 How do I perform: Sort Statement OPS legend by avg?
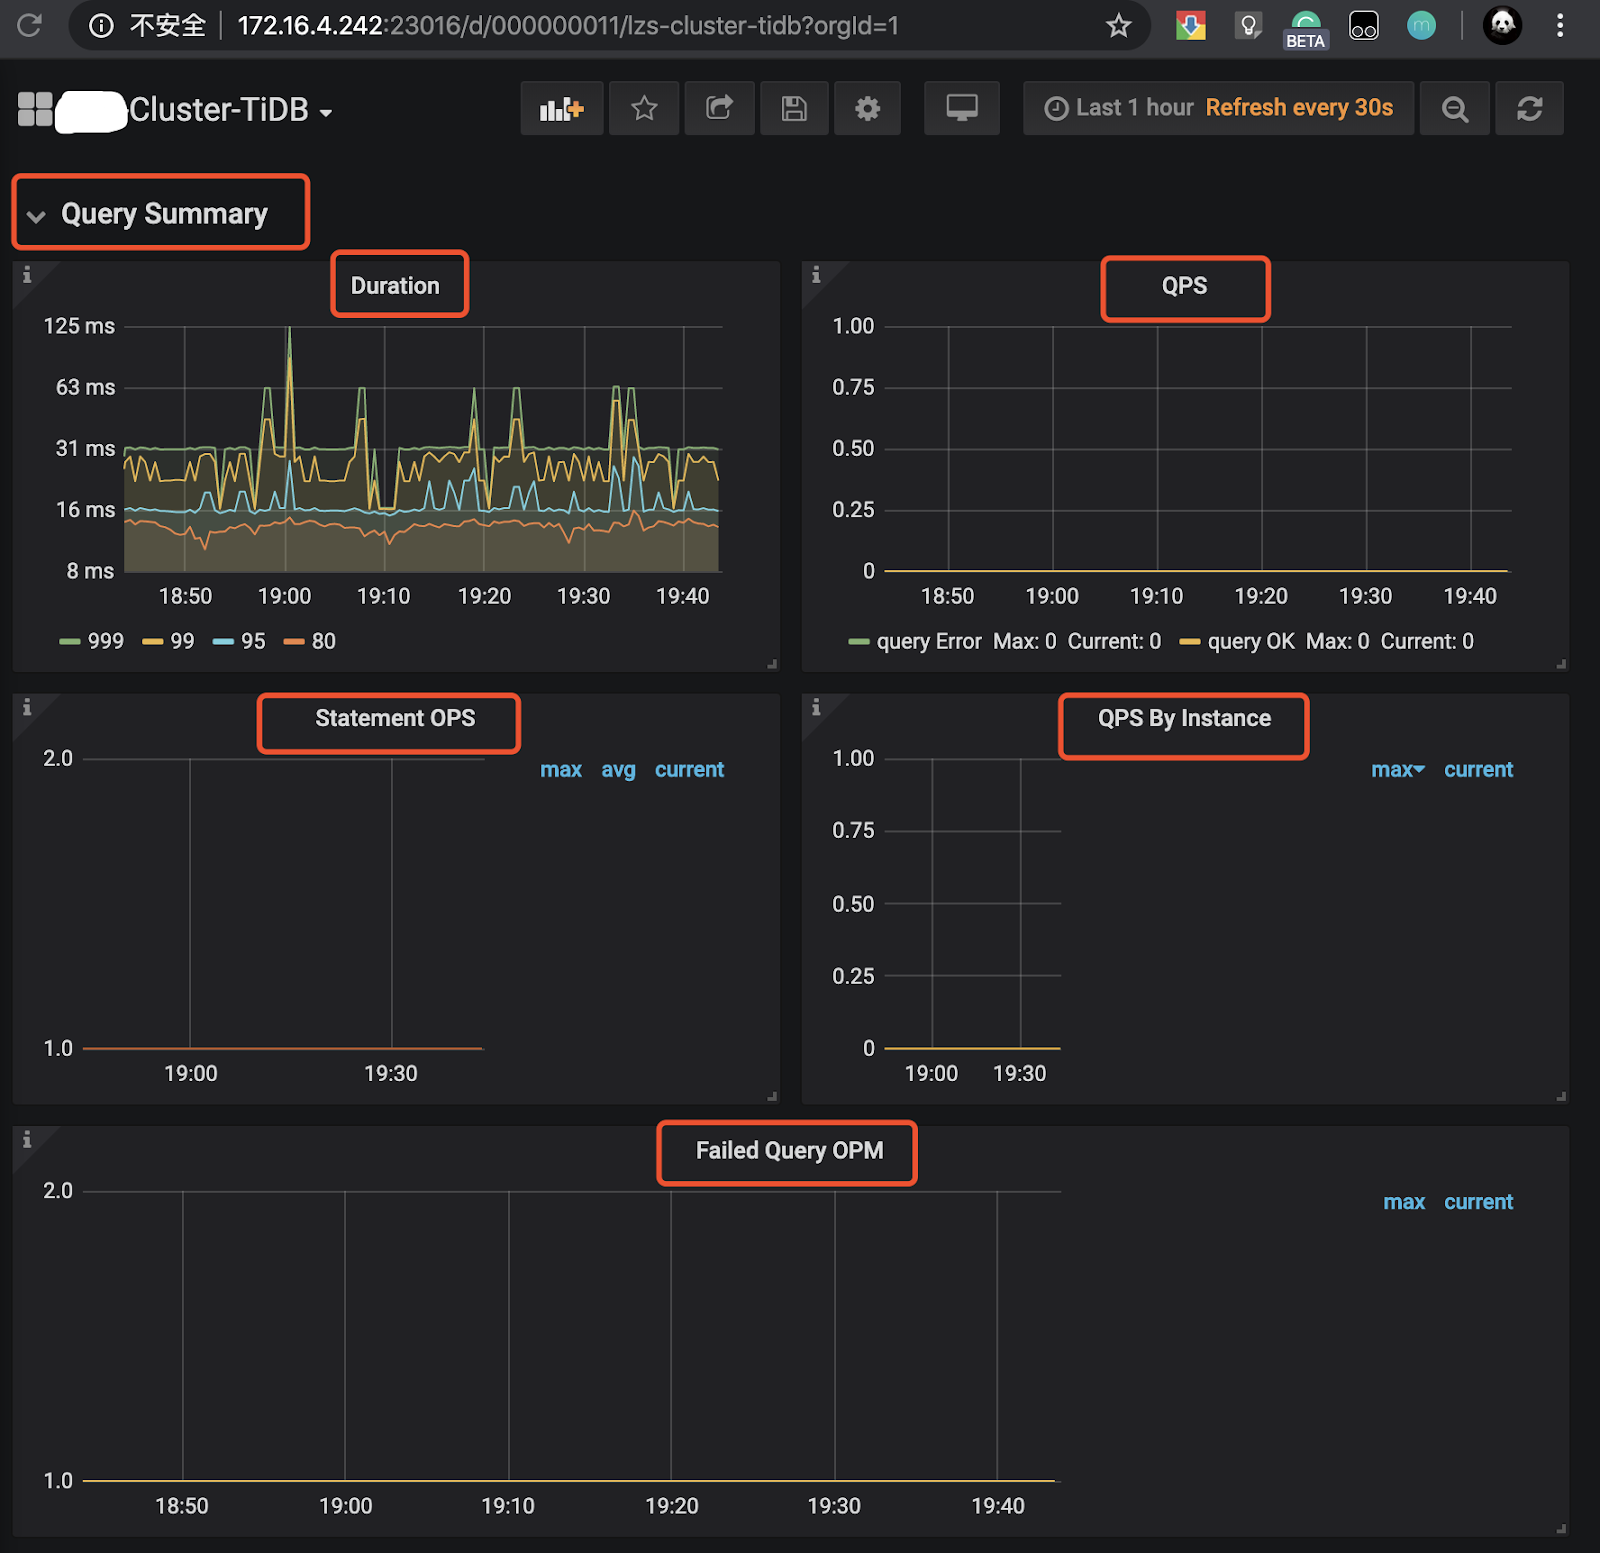coord(618,770)
